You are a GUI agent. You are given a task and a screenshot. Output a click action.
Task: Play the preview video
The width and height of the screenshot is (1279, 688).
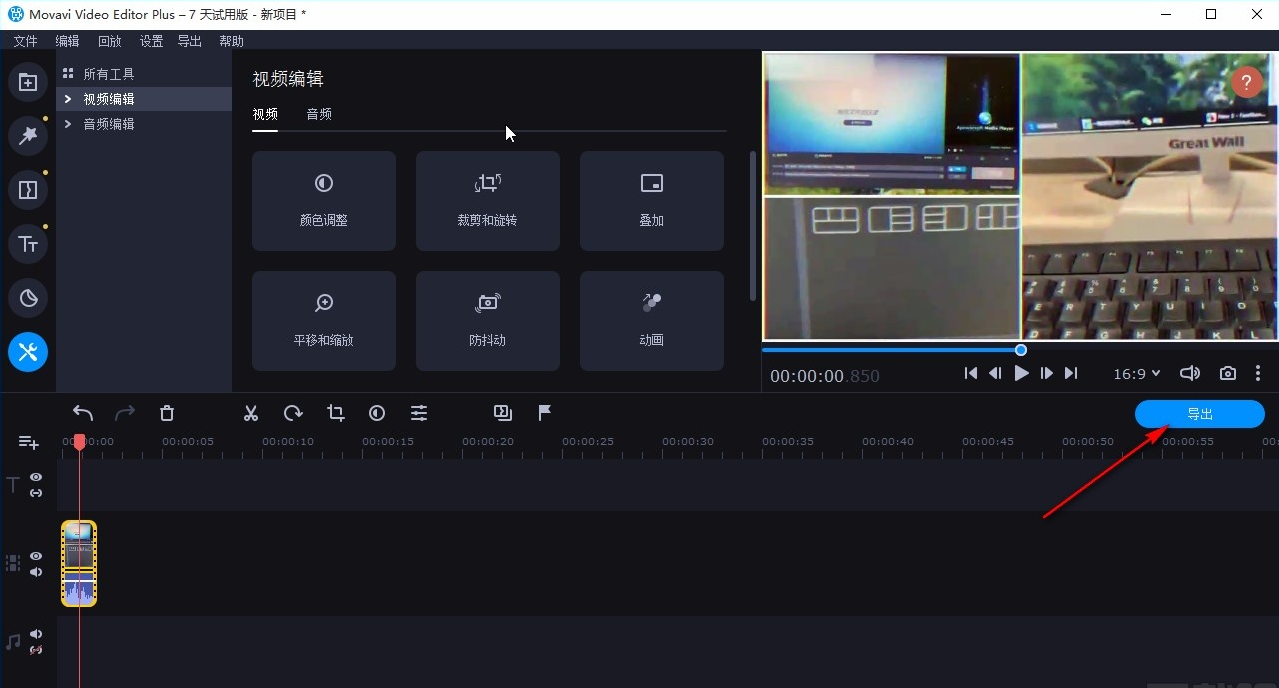pyautogui.click(x=1021, y=373)
